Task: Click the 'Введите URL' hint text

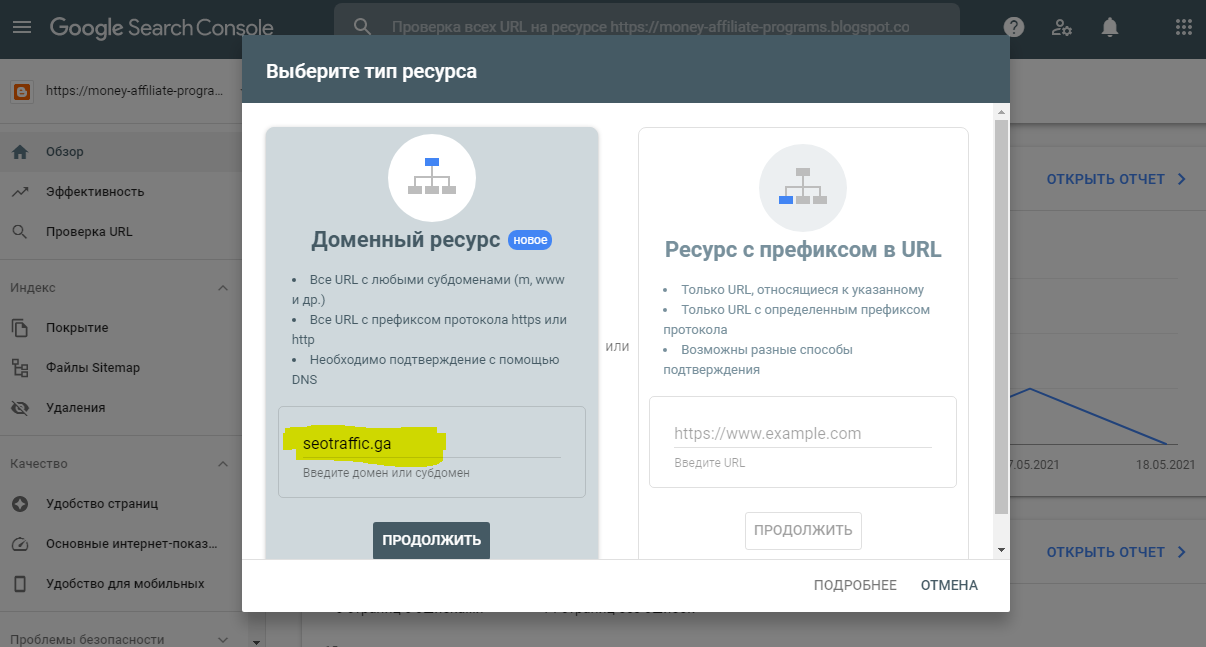Action: 709,463
